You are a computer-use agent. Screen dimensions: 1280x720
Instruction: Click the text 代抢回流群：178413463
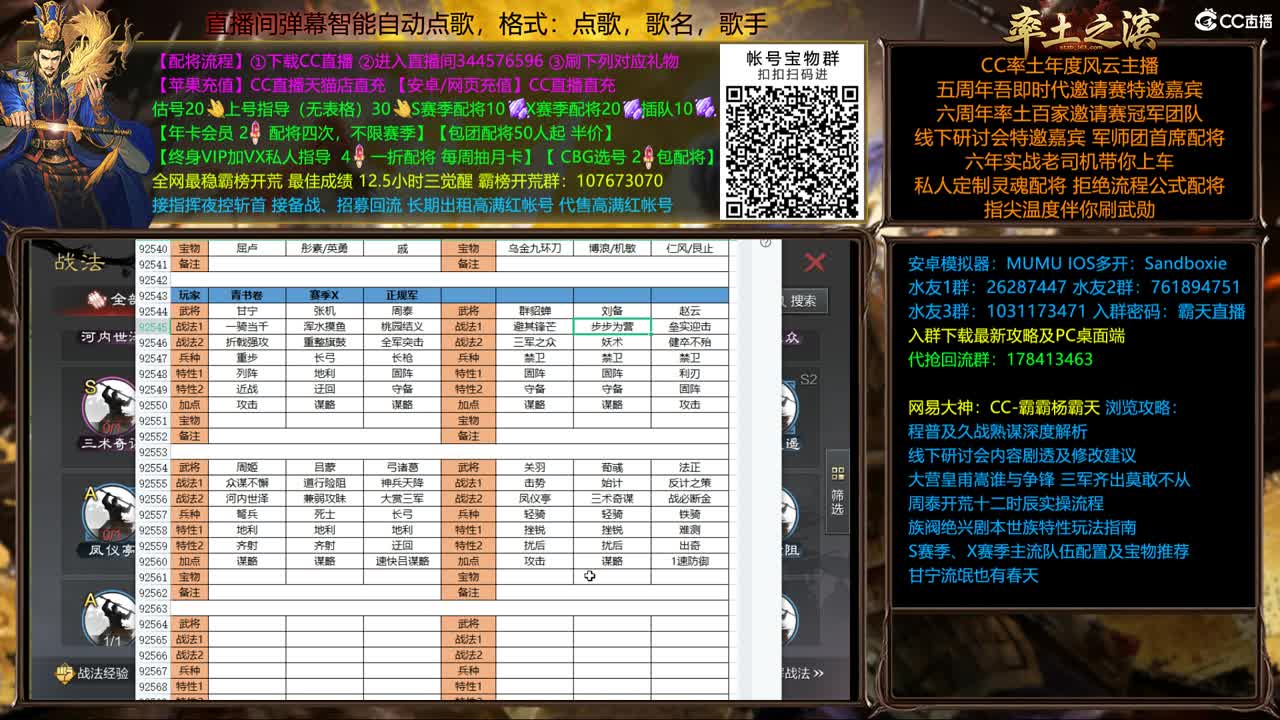point(1000,359)
